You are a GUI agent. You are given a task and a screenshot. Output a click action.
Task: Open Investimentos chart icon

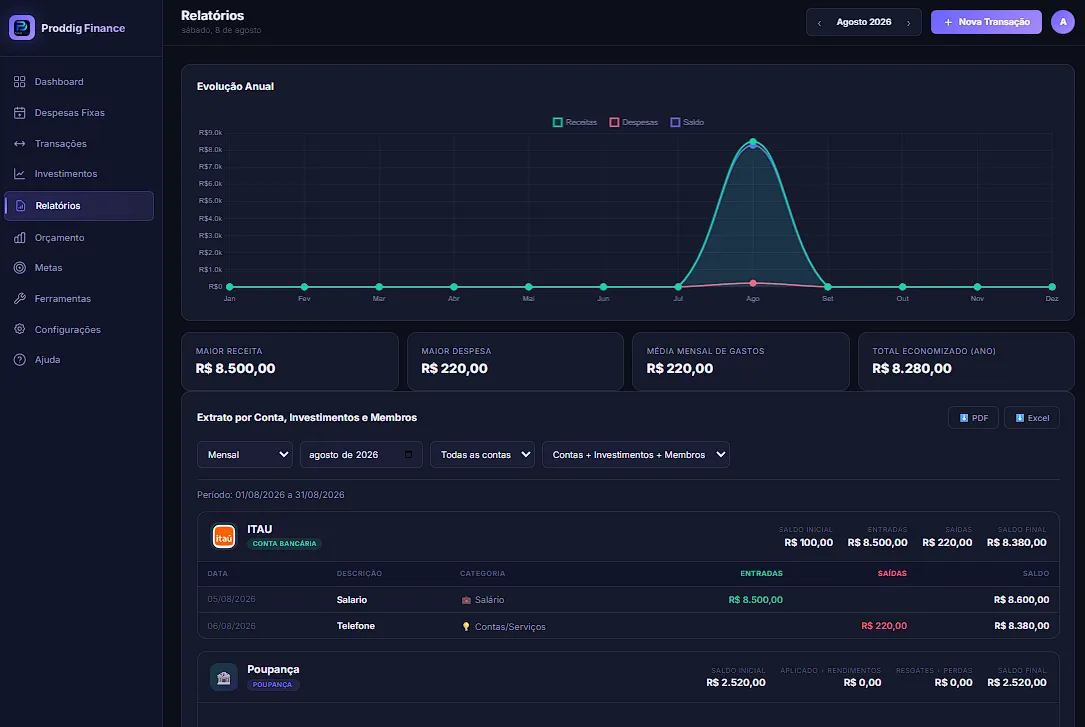19,174
